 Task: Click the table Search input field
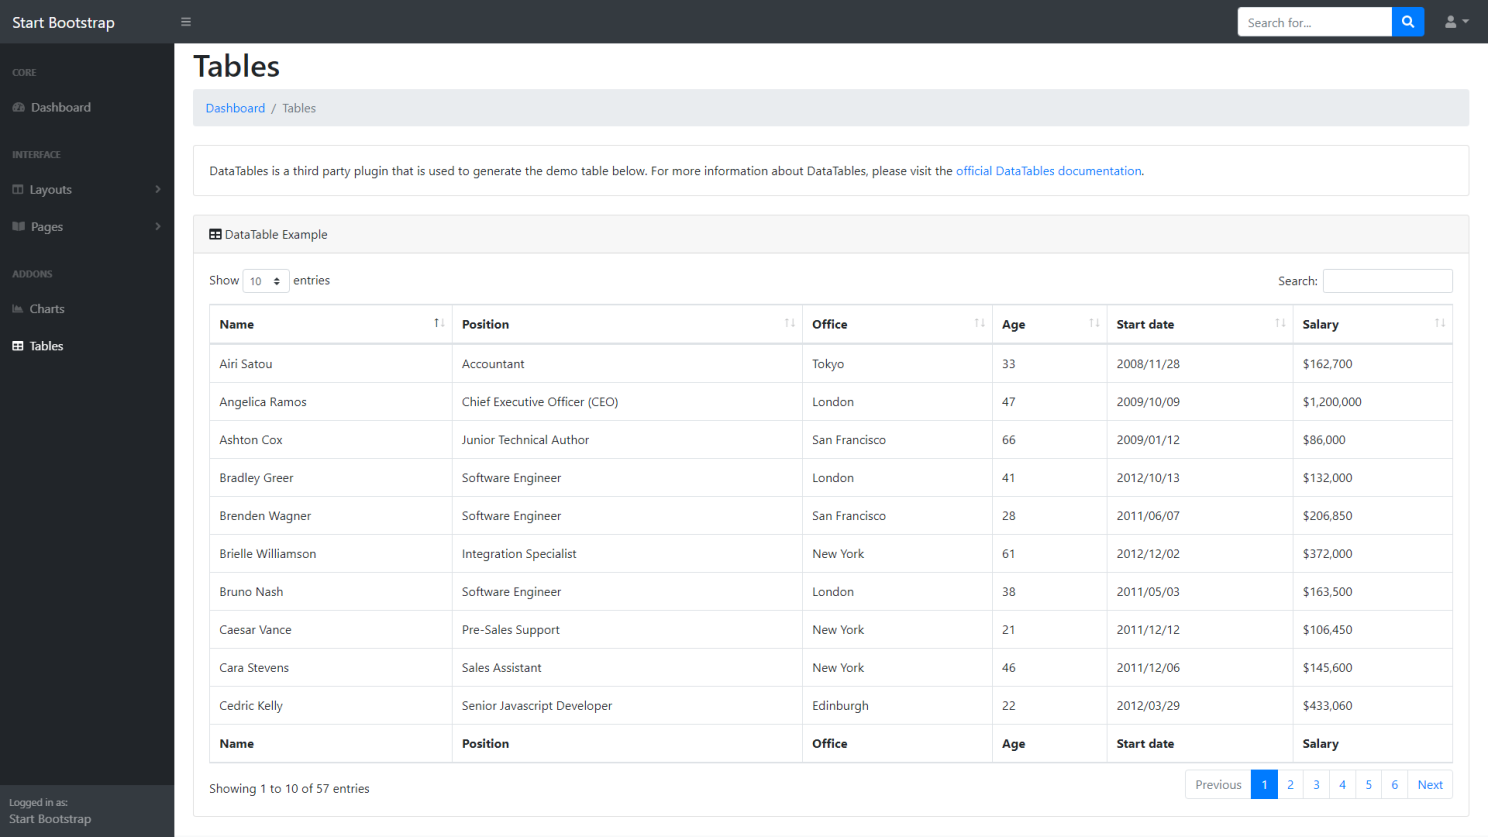point(1387,281)
